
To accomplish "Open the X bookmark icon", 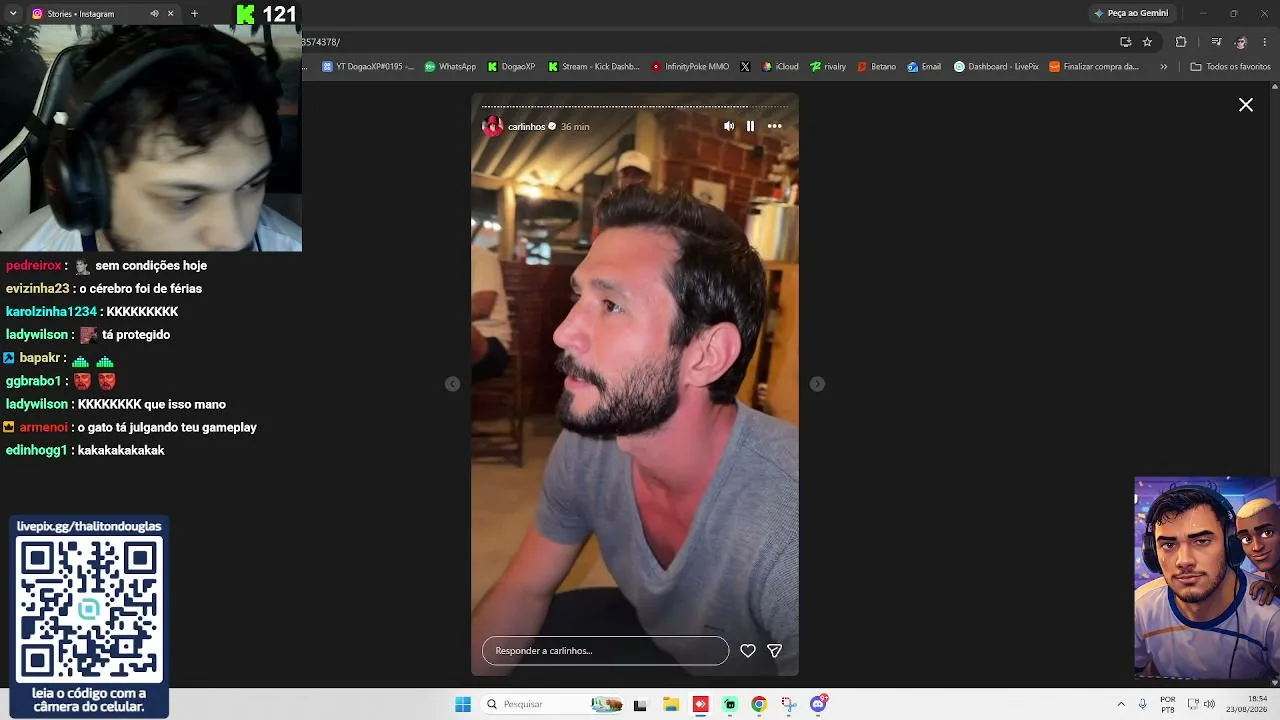I will point(745,67).
